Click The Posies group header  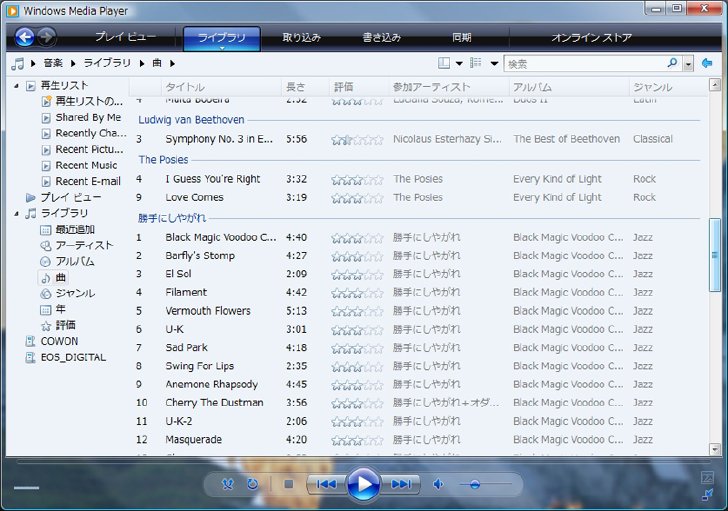163,160
